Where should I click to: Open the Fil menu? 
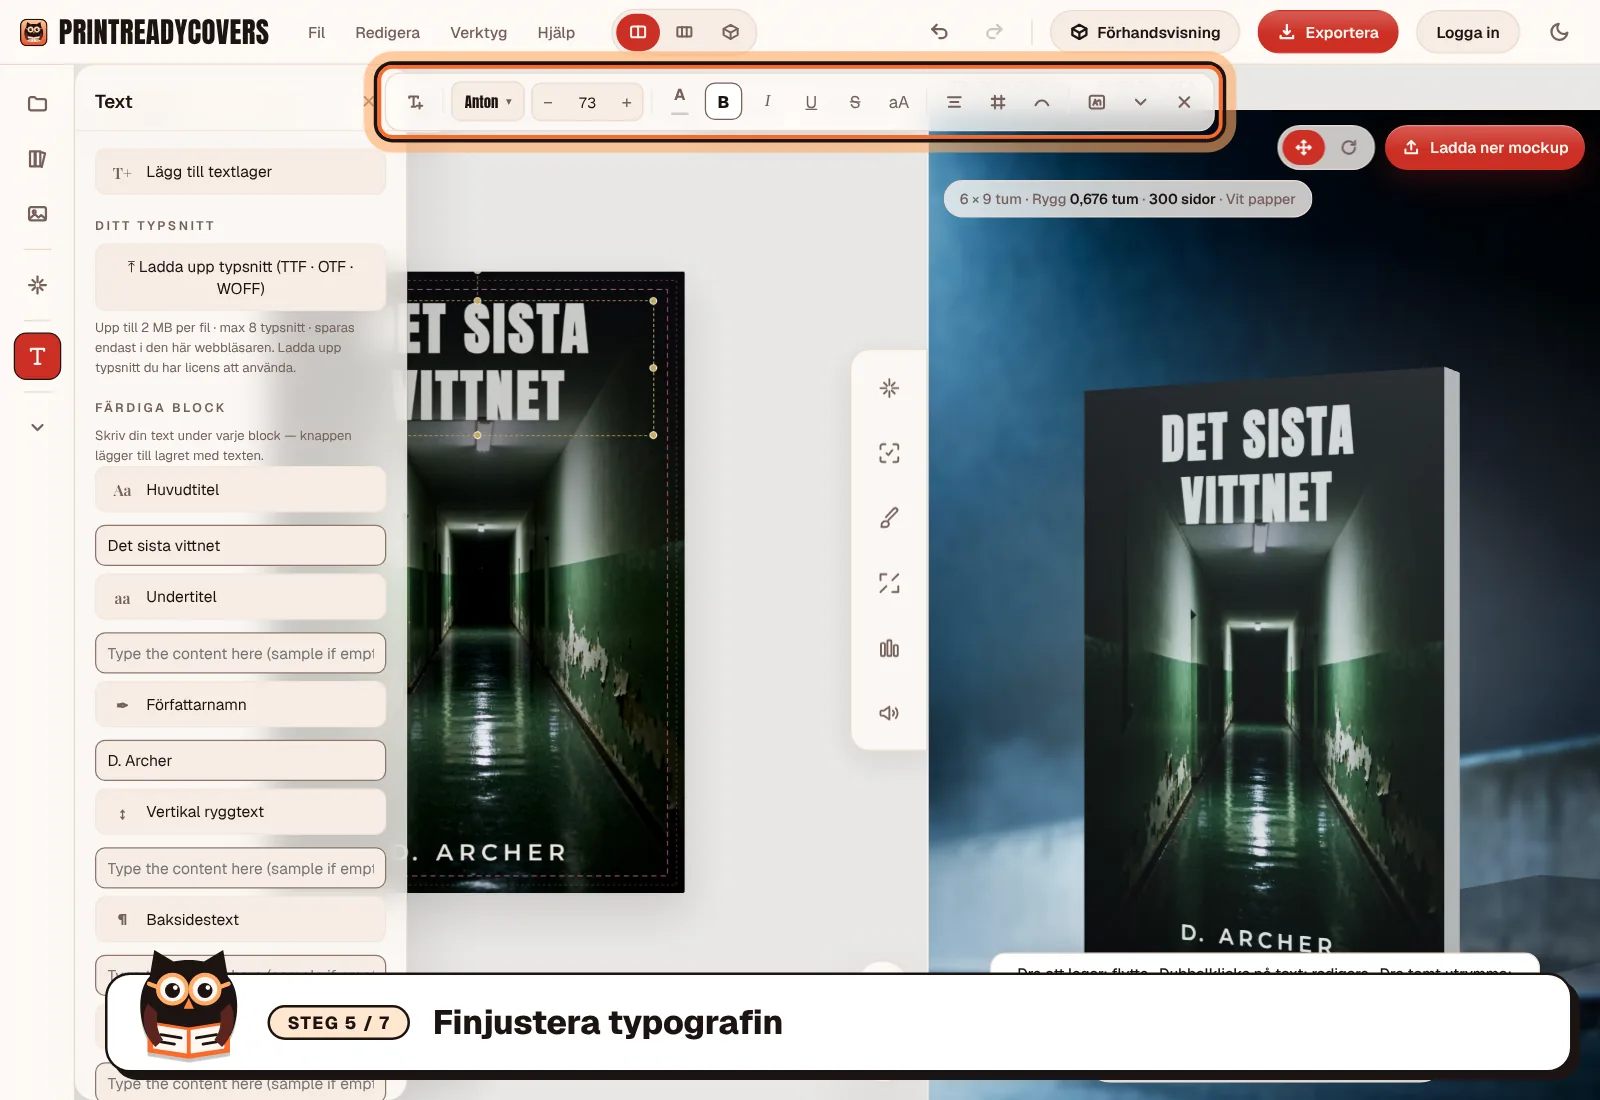click(x=316, y=32)
